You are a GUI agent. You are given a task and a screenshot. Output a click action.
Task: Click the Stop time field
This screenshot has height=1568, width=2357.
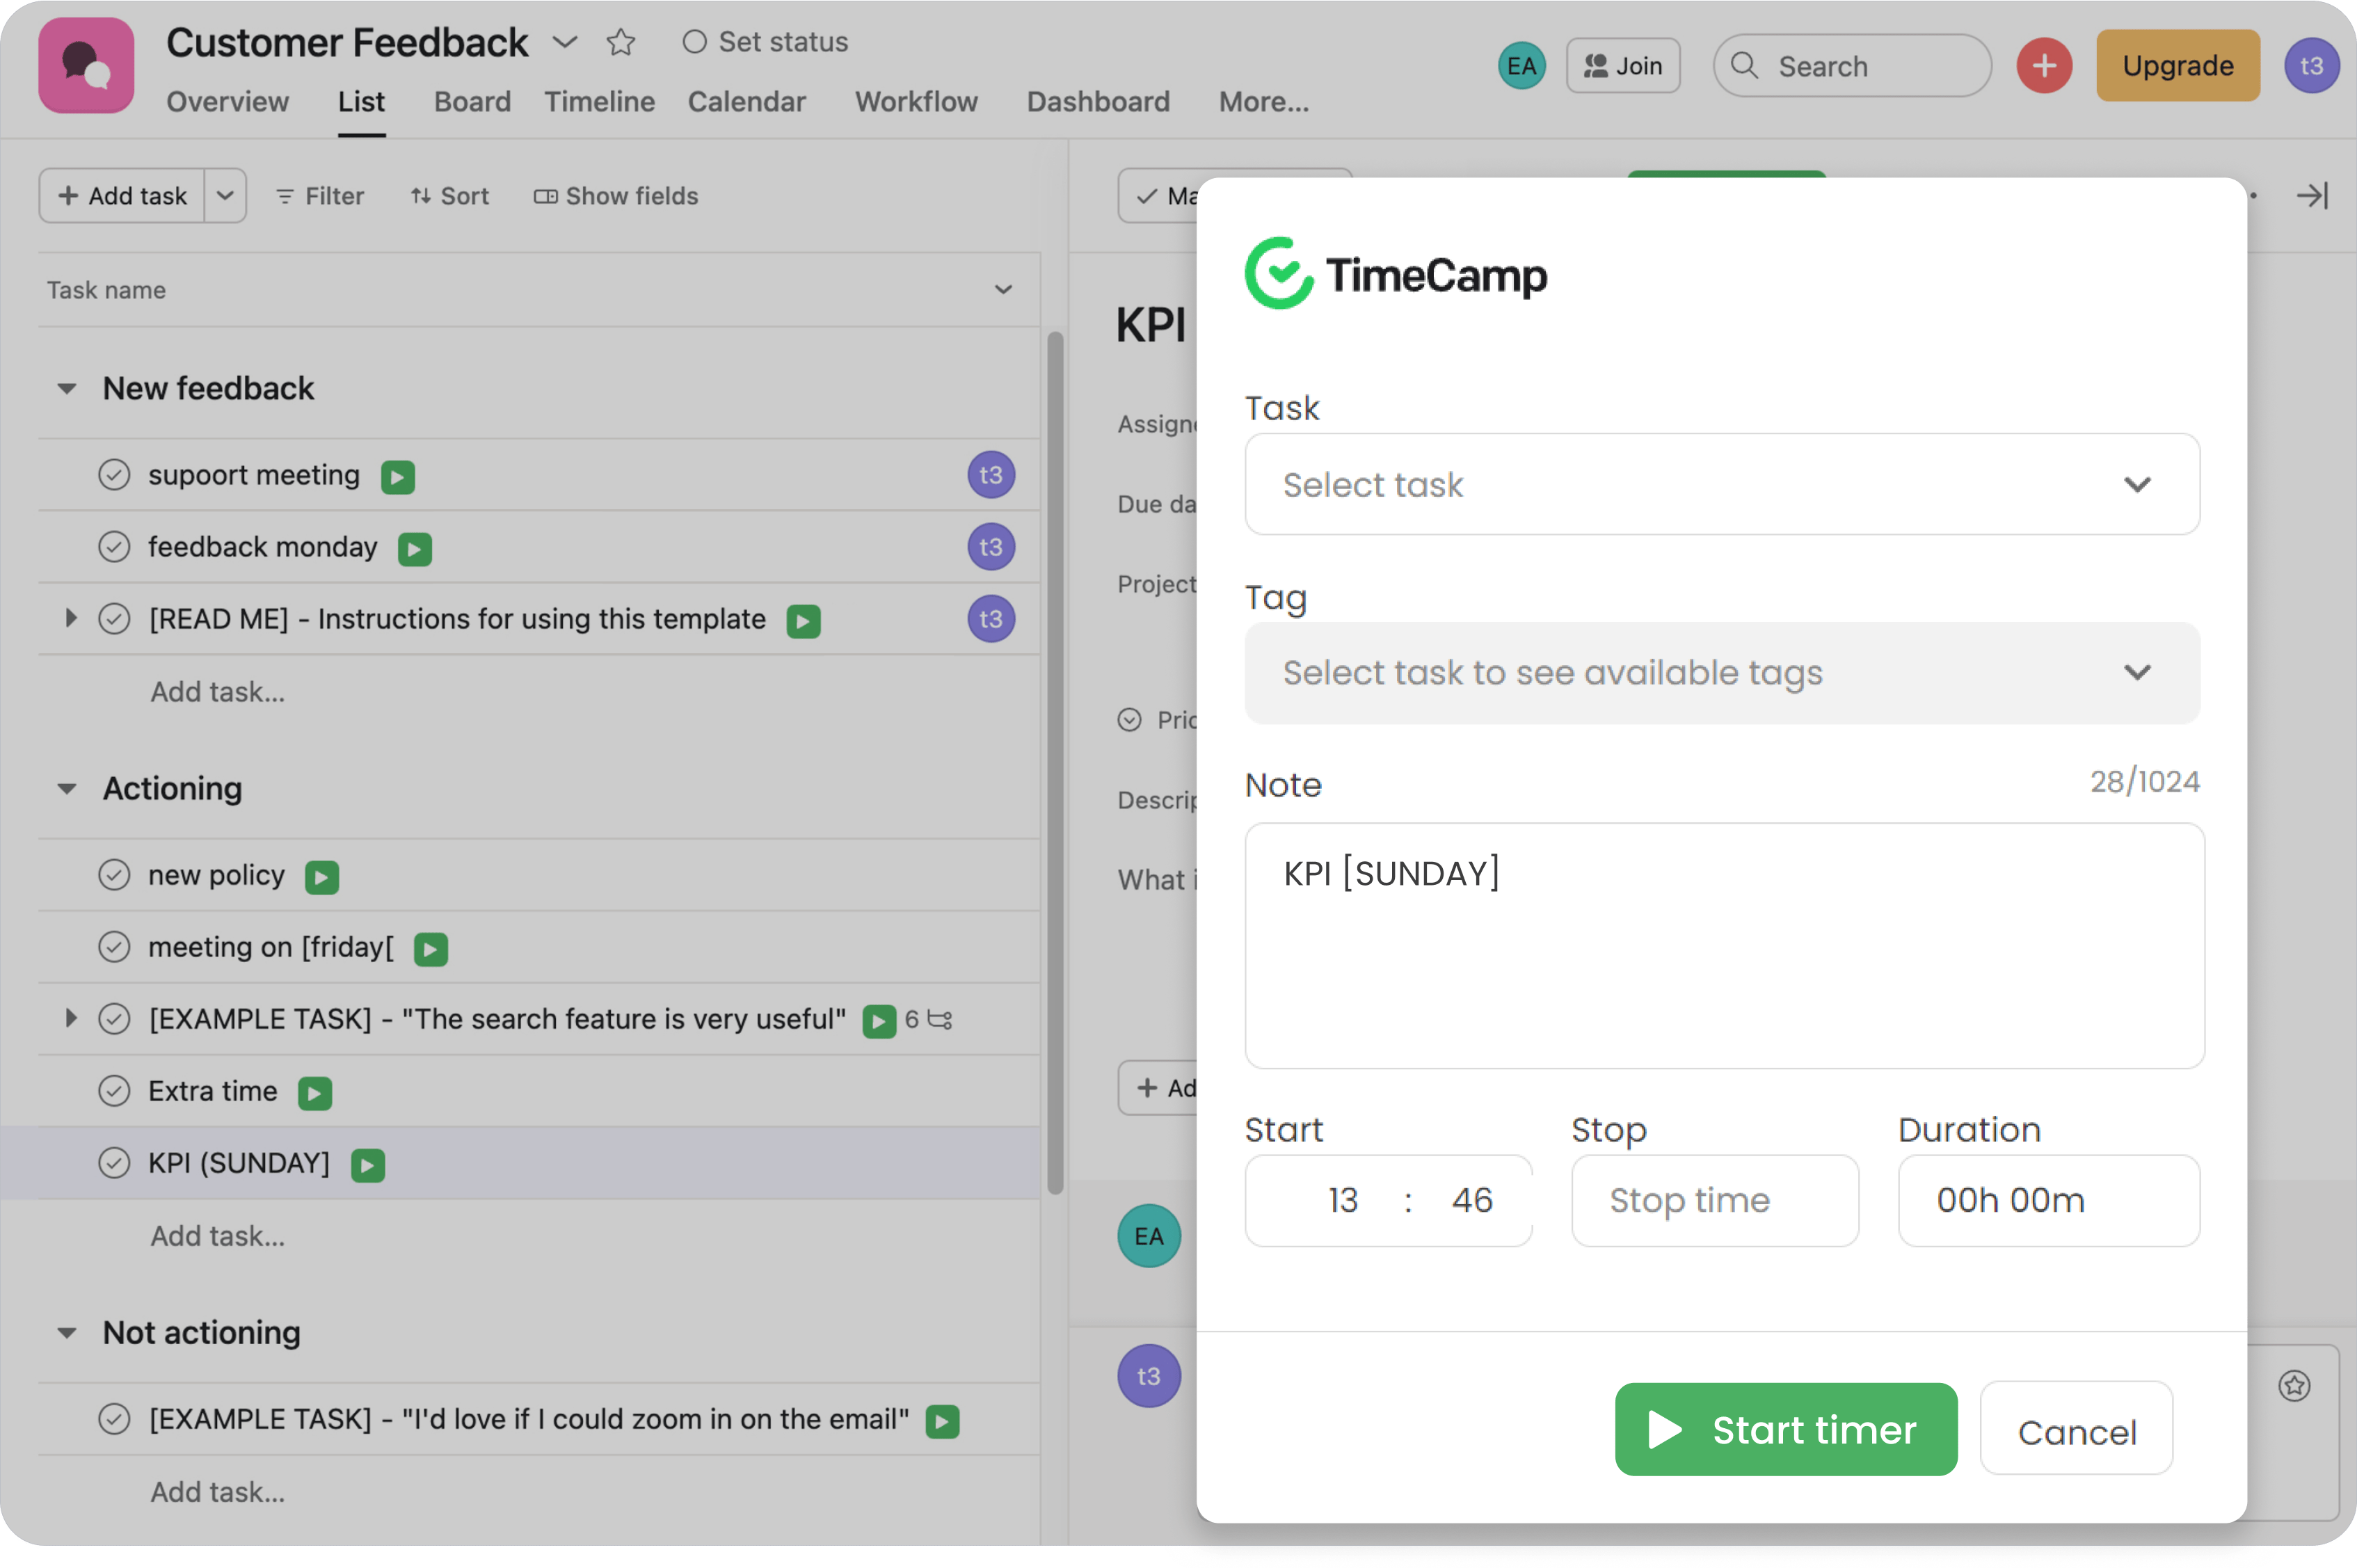(1715, 1200)
